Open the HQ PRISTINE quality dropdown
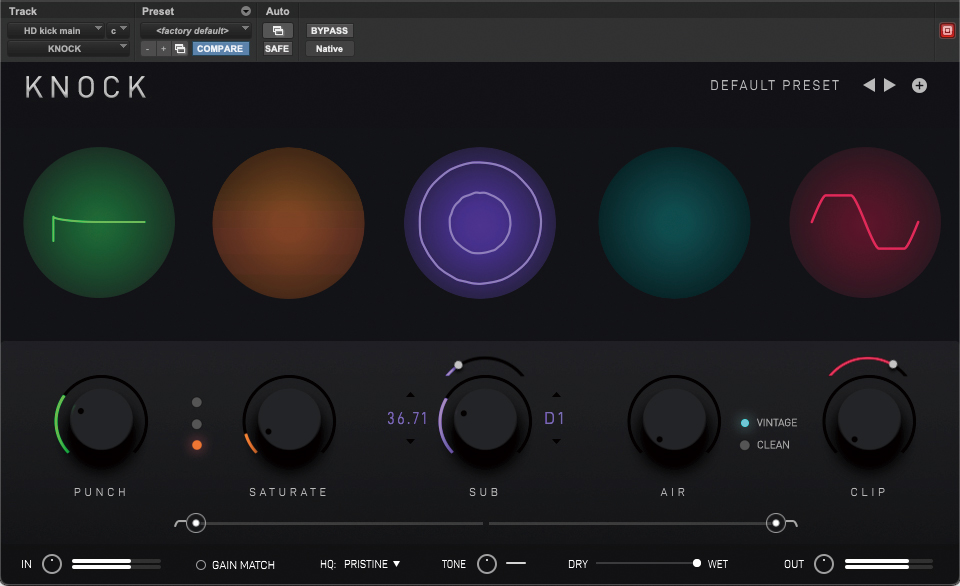Viewport: 960px width, 586px height. tap(372, 564)
